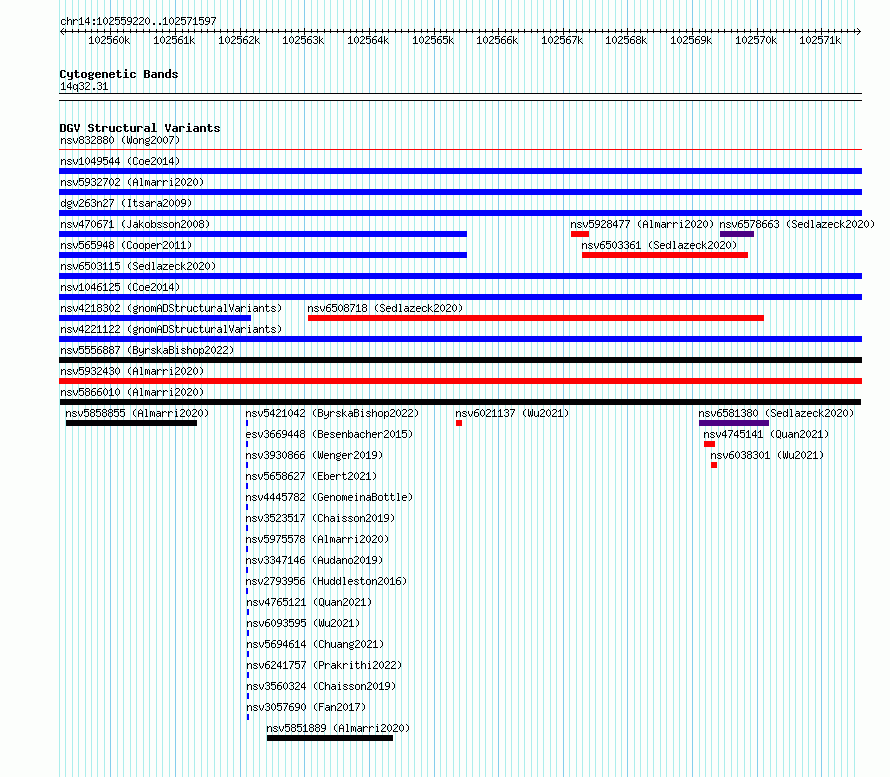890x777 pixels.
Task: Open nsv5658627 (Ebert2021) variant
Action: tap(311, 476)
